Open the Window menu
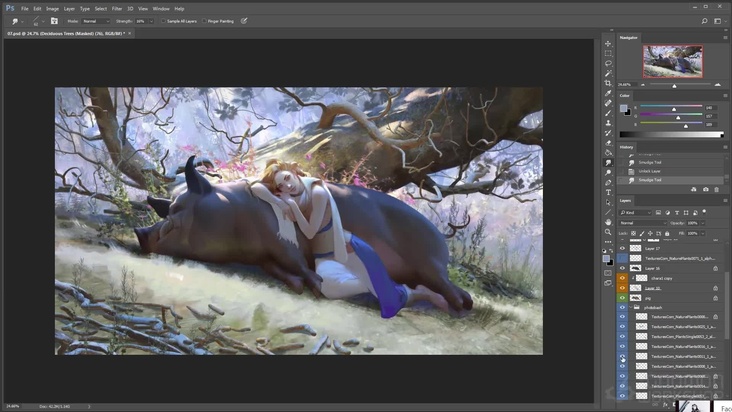Screen dimensions: 732x412 [x=160, y=8]
